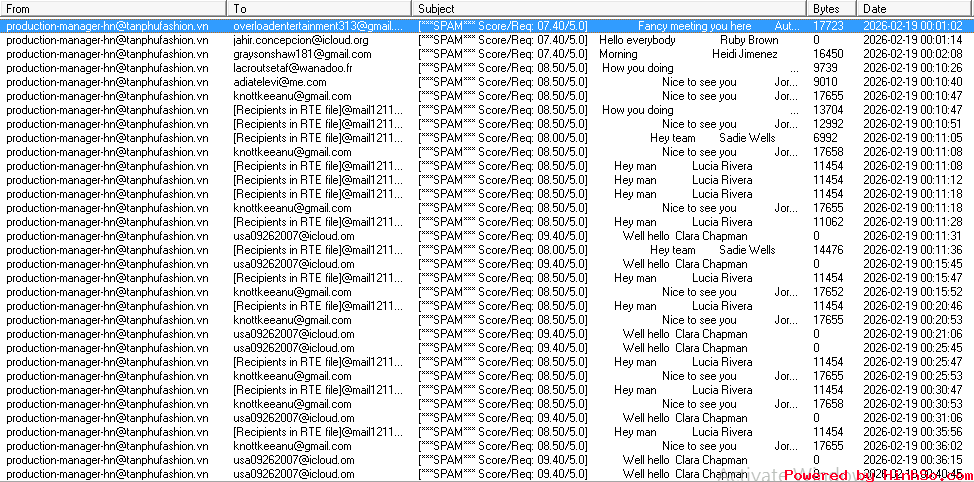Select the date 2026-02-19 00:25:47
The image size is (974, 482).
[x=913, y=362]
